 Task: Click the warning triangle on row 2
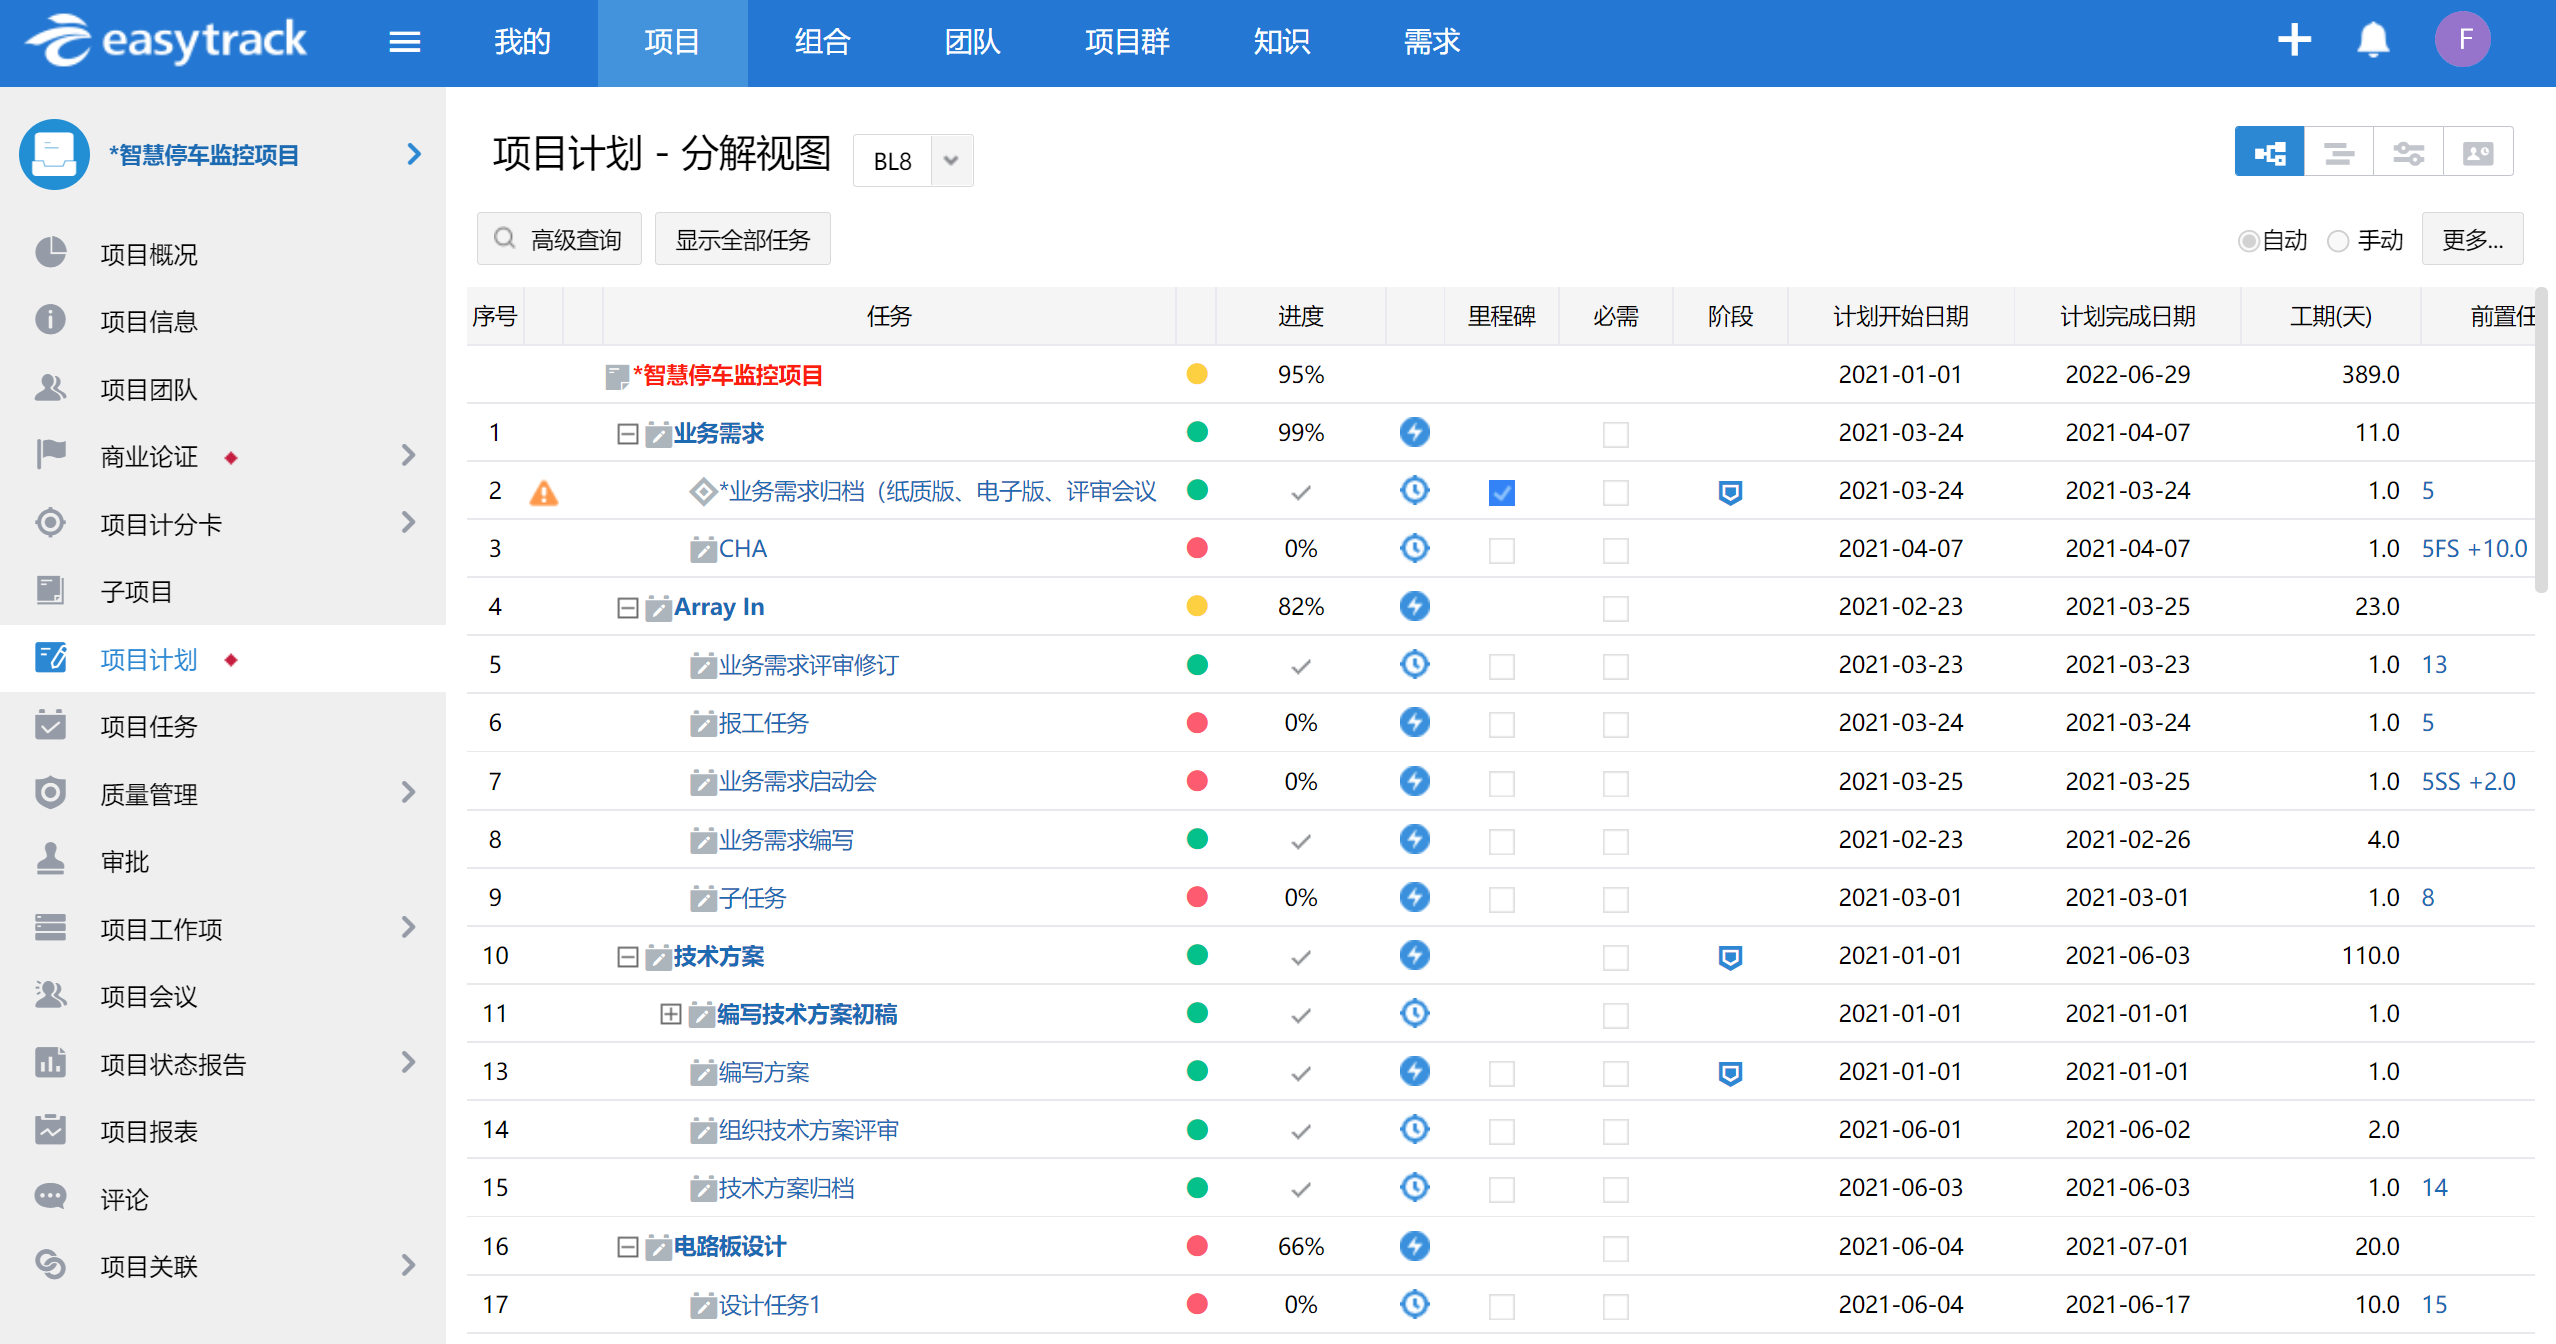tap(543, 492)
